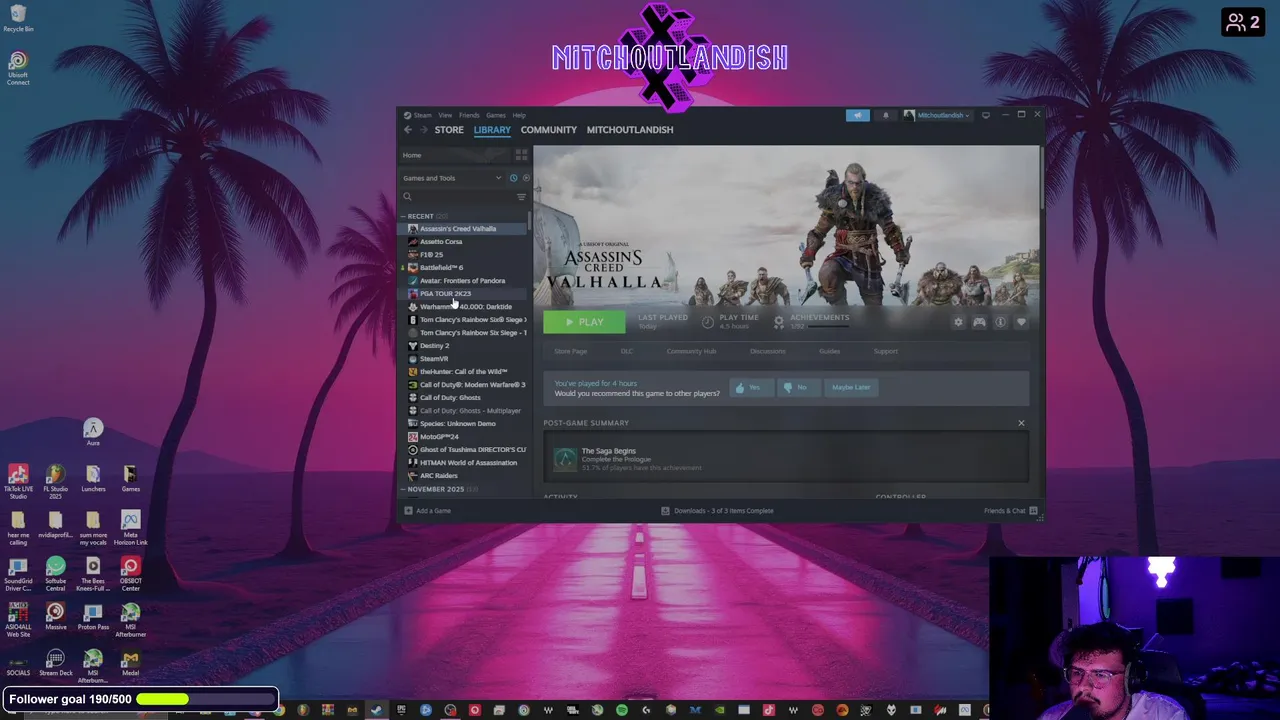Select Assetto Corsa in the library
Image resolution: width=1280 pixels, height=720 pixels.
[x=441, y=242]
